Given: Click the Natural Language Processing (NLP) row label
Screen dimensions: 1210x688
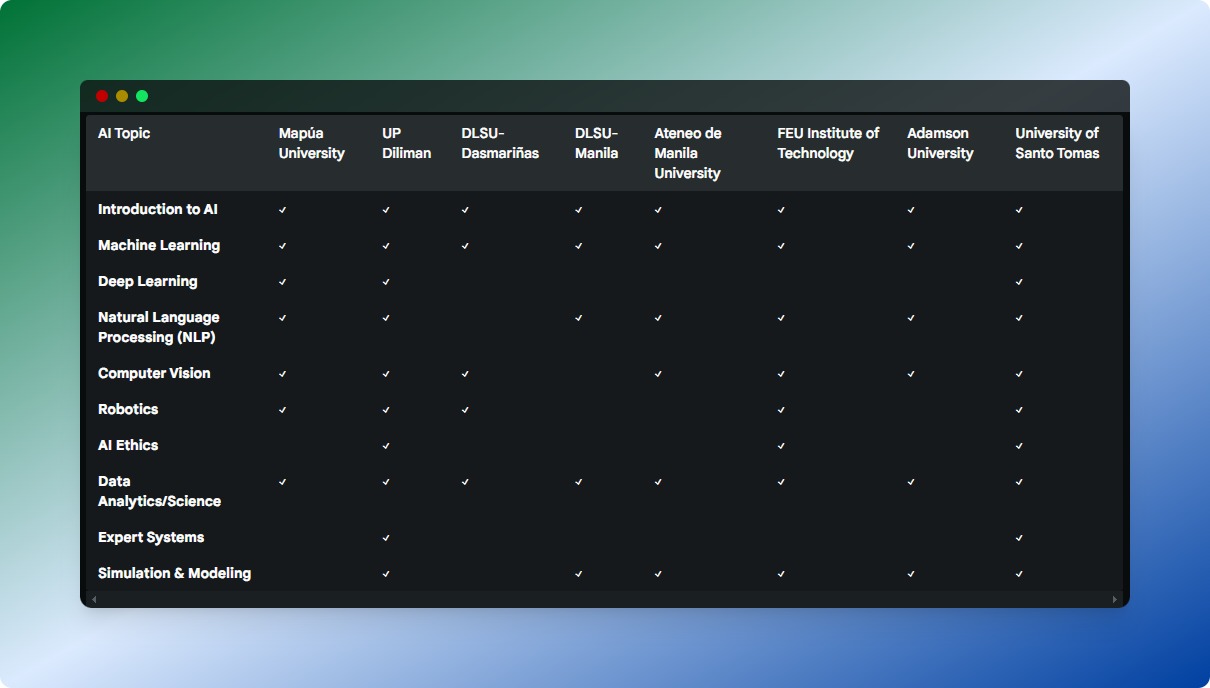Looking at the screenshot, I should pyautogui.click(x=159, y=327).
